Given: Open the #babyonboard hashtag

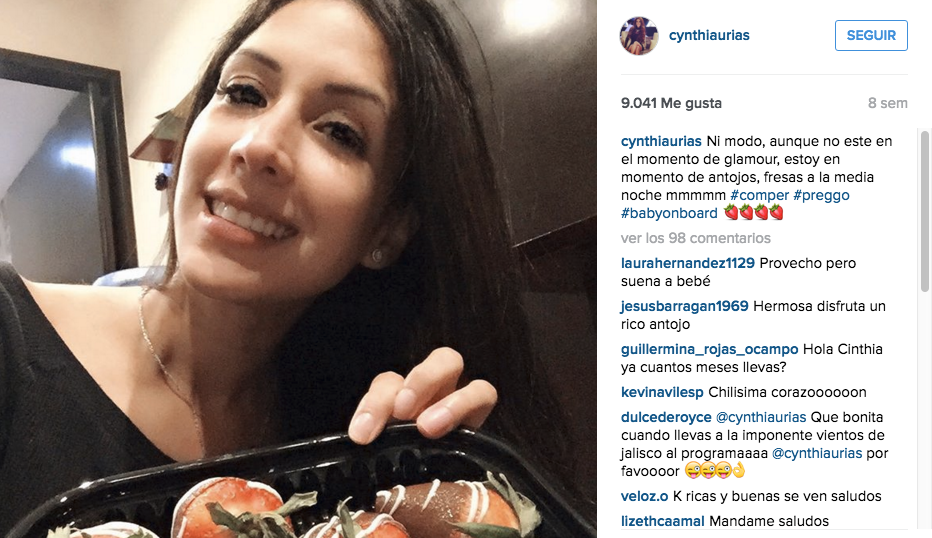Looking at the screenshot, I should [669, 213].
